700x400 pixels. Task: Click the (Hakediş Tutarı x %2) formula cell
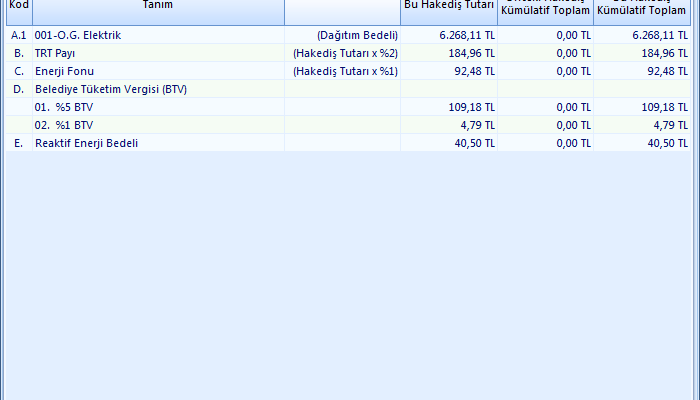click(345, 53)
